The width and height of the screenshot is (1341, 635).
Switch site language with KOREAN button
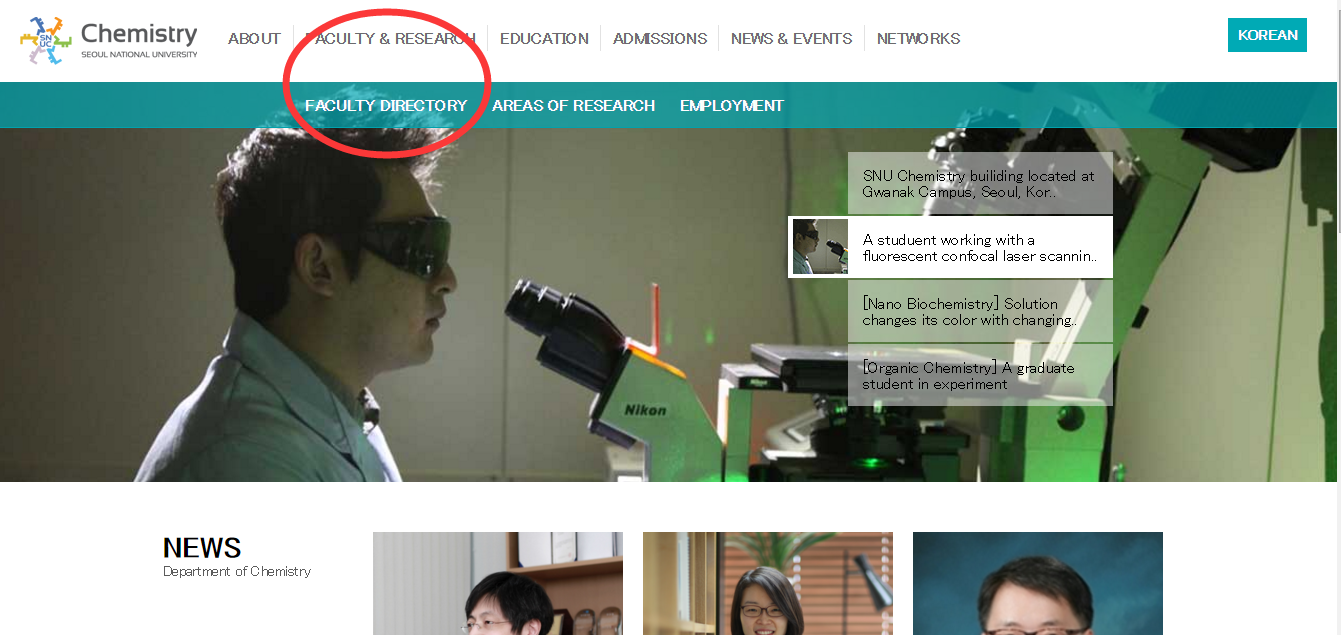[x=1267, y=35]
